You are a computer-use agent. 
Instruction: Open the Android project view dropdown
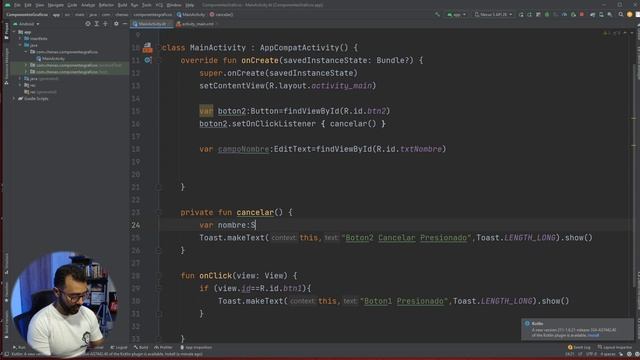pyautogui.click(x=27, y=24)
